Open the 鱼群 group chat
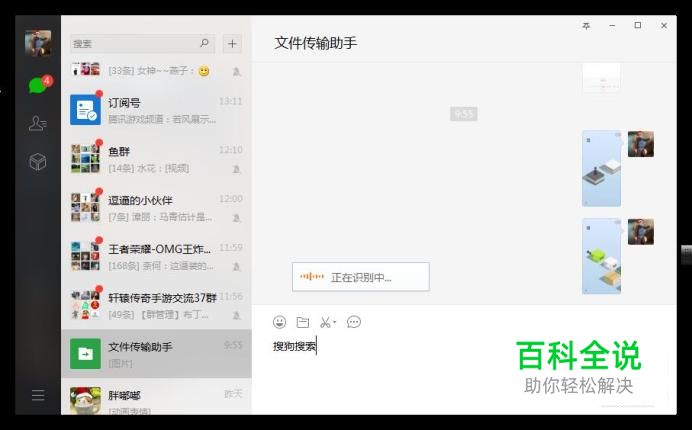 156,158
